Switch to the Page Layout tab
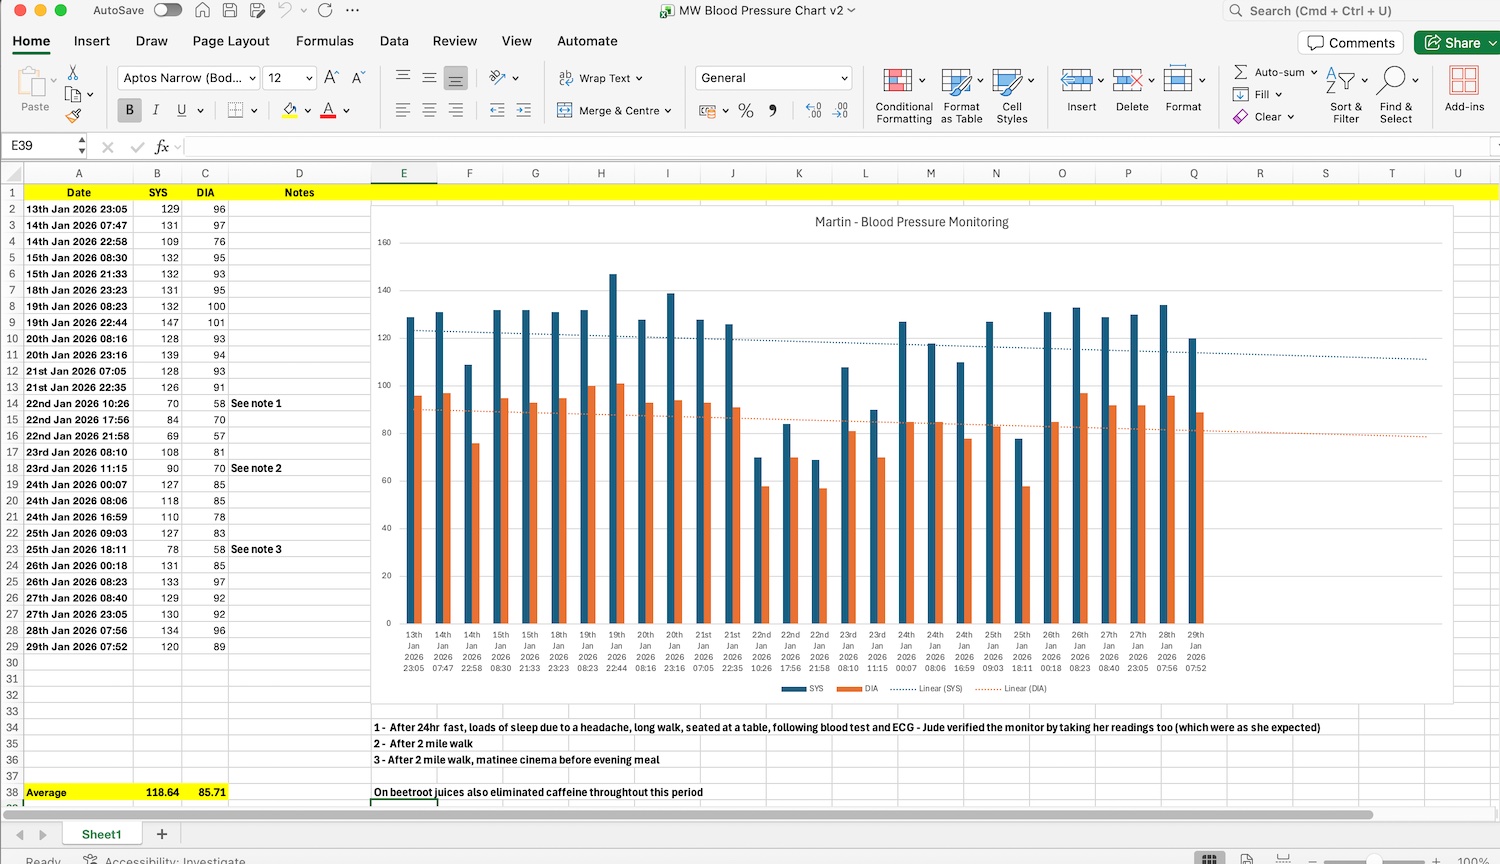Screen dimensions: 1500x864 click(x=231, y=41)
